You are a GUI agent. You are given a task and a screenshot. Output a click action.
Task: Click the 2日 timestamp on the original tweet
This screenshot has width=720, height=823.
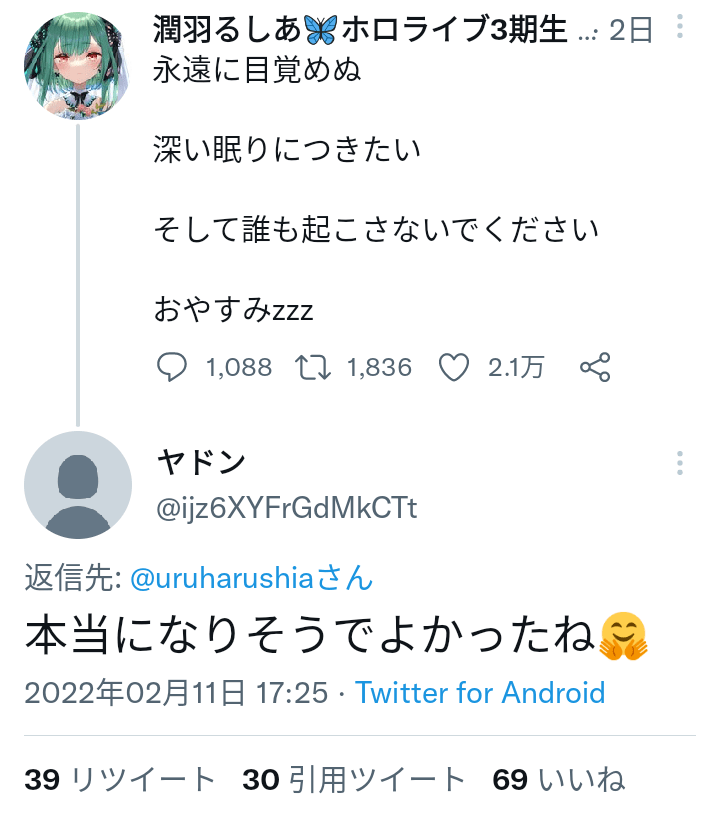click(x=630, y=31)
